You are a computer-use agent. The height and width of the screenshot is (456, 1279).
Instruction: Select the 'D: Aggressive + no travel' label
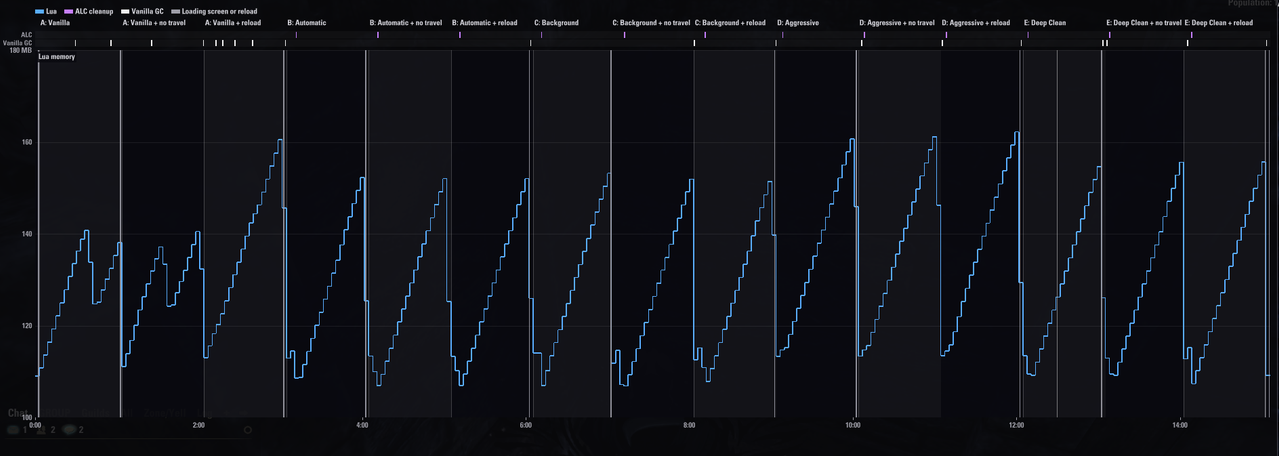tap(897, 22)
